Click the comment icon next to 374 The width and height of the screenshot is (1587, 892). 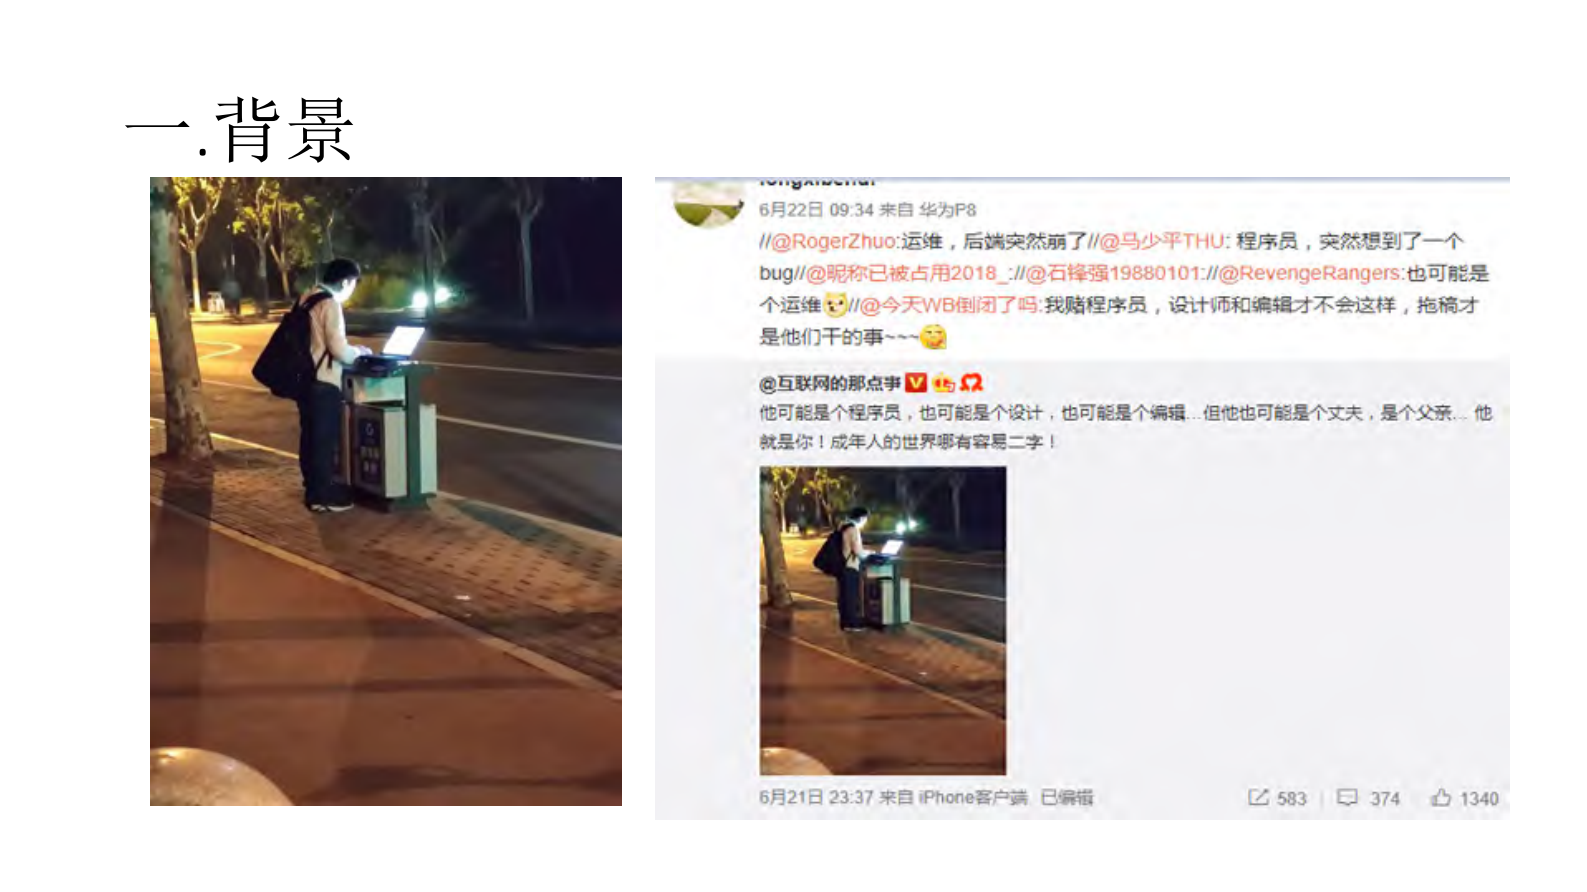(x=1347, y=797)
